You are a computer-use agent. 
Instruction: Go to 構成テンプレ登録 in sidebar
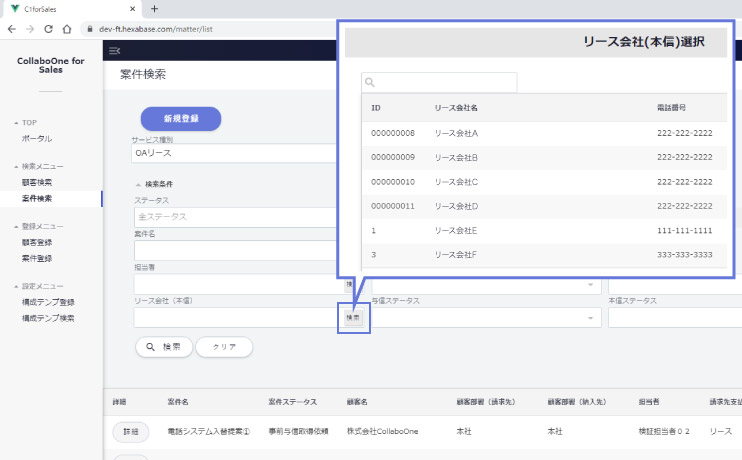pyautogui.click(x=48, y=302)
